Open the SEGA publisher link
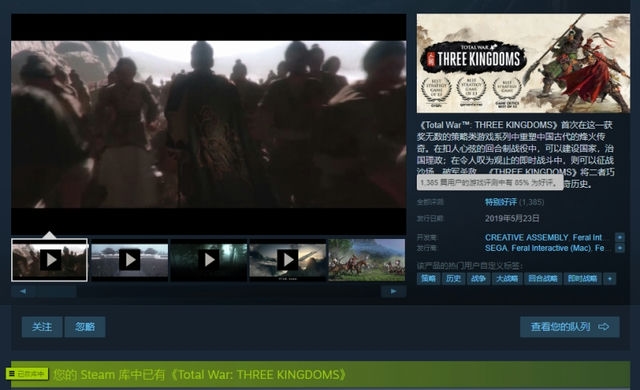Screen dimensions: 640x390 [x=496, y=248]
